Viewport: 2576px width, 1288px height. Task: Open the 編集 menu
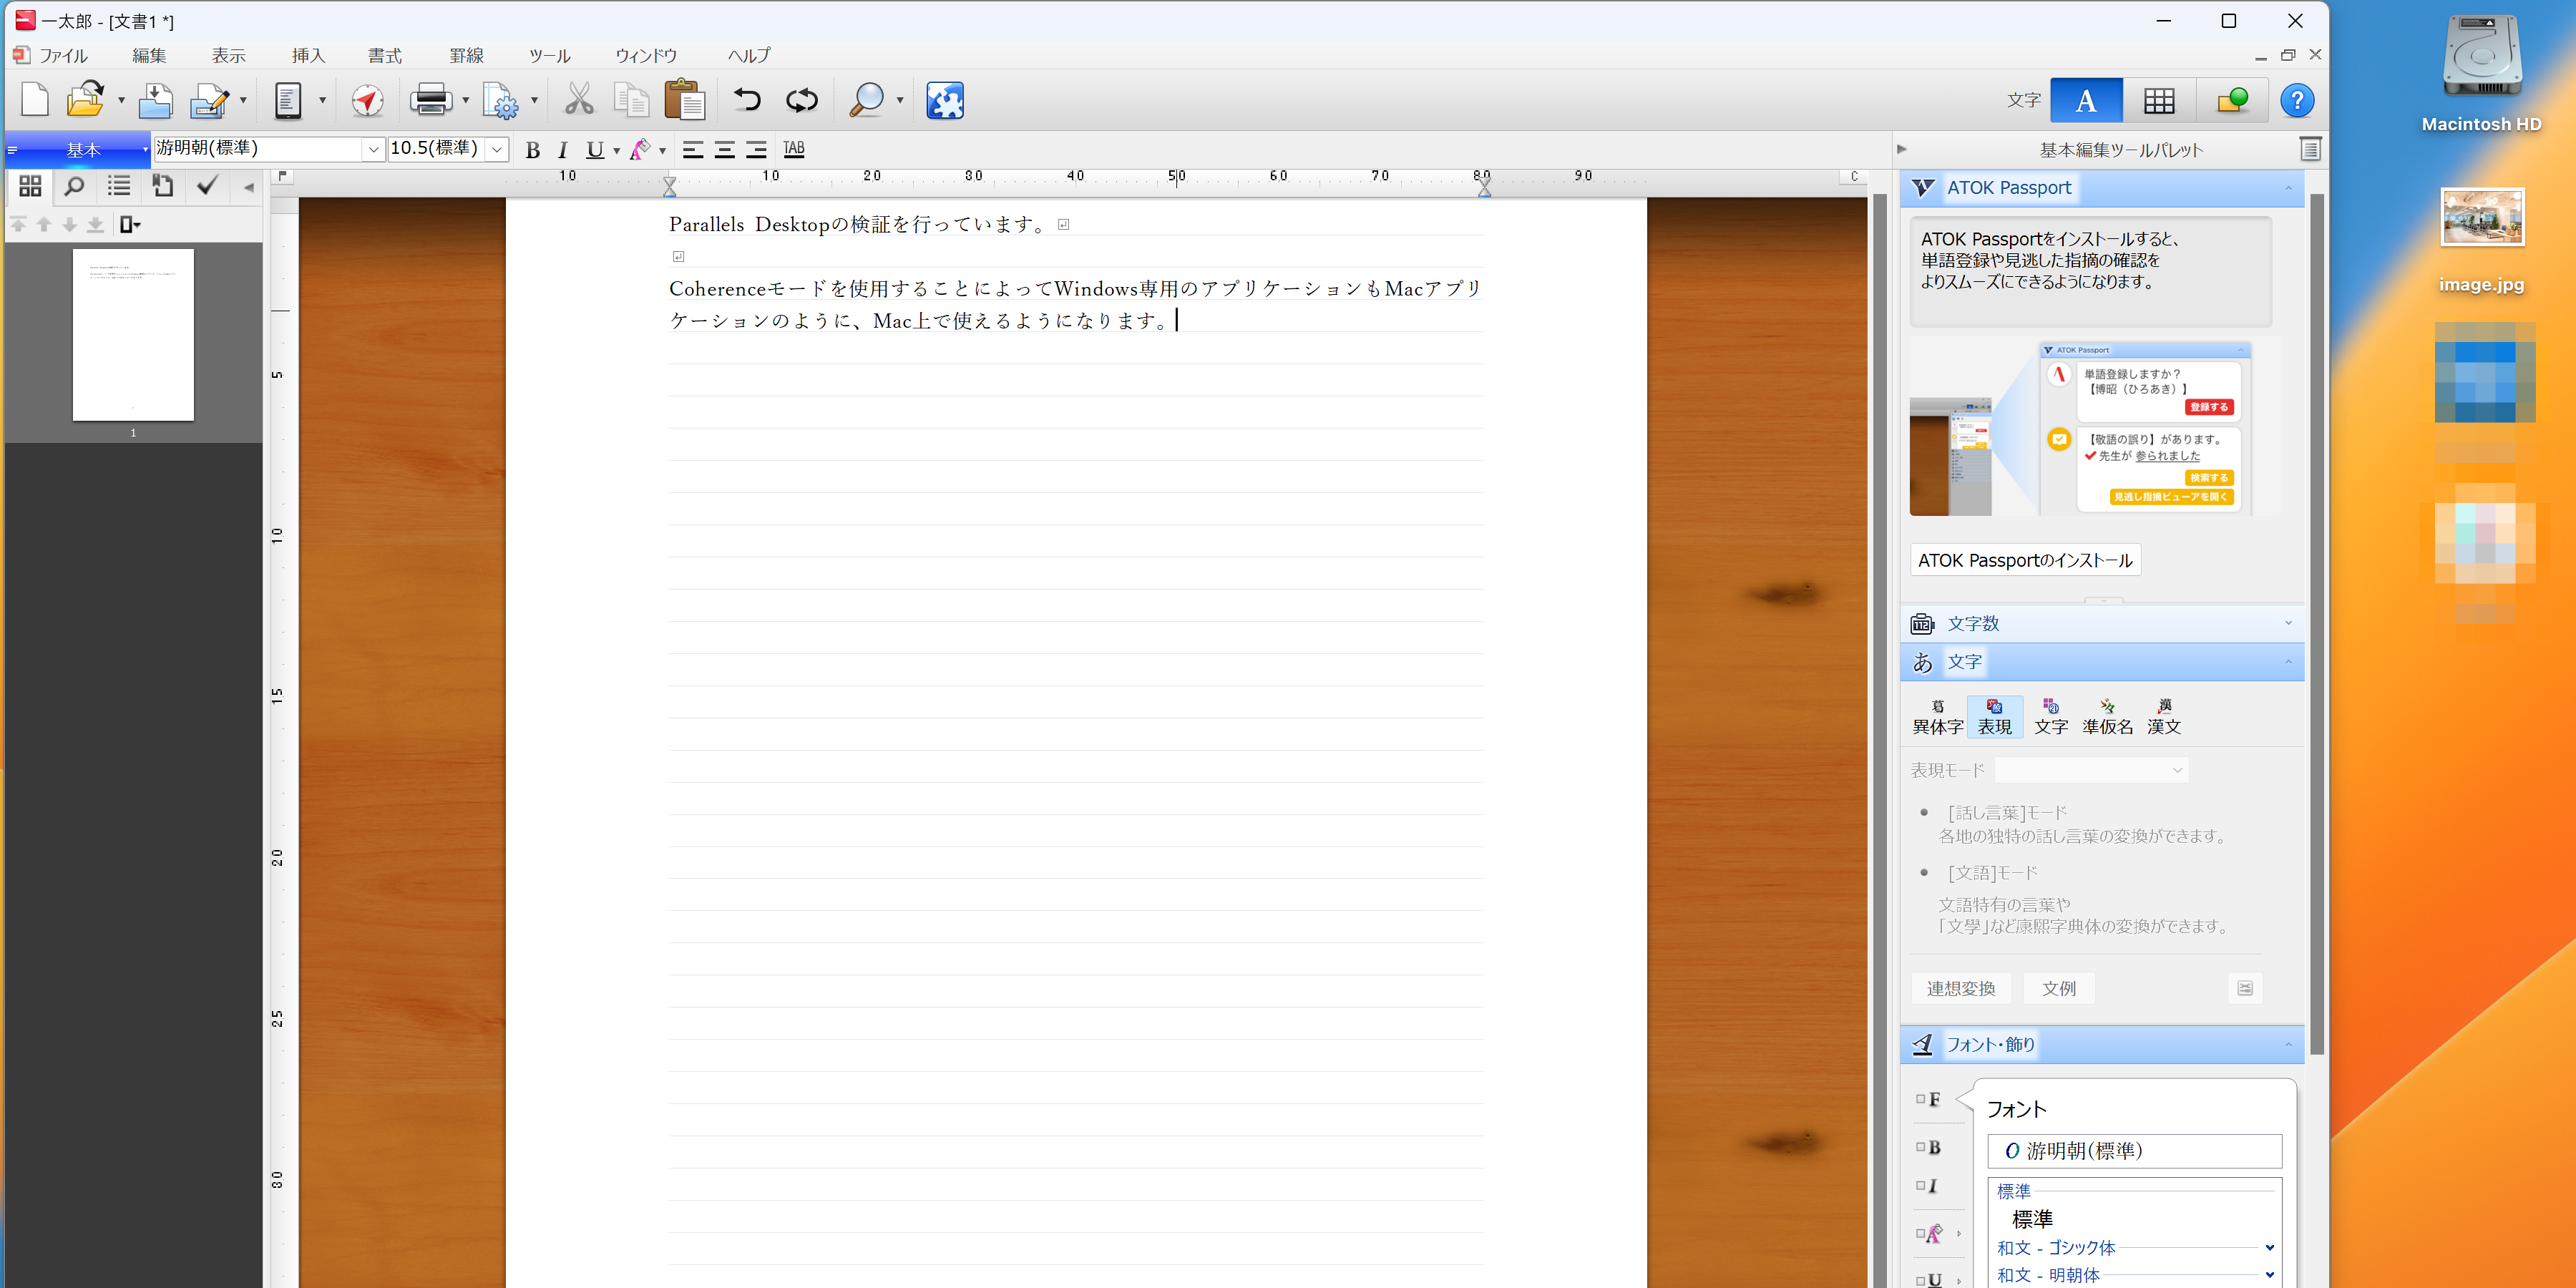click(149, 55)
